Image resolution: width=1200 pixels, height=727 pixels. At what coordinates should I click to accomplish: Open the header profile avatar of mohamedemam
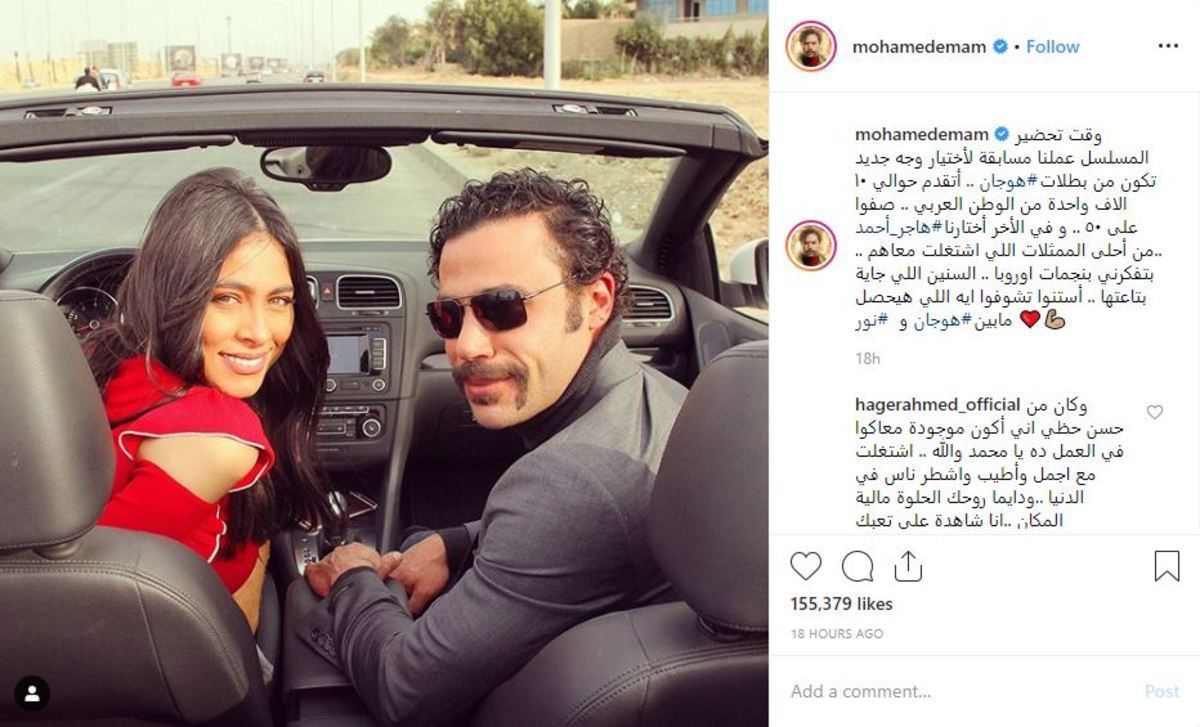click(810, 46)
